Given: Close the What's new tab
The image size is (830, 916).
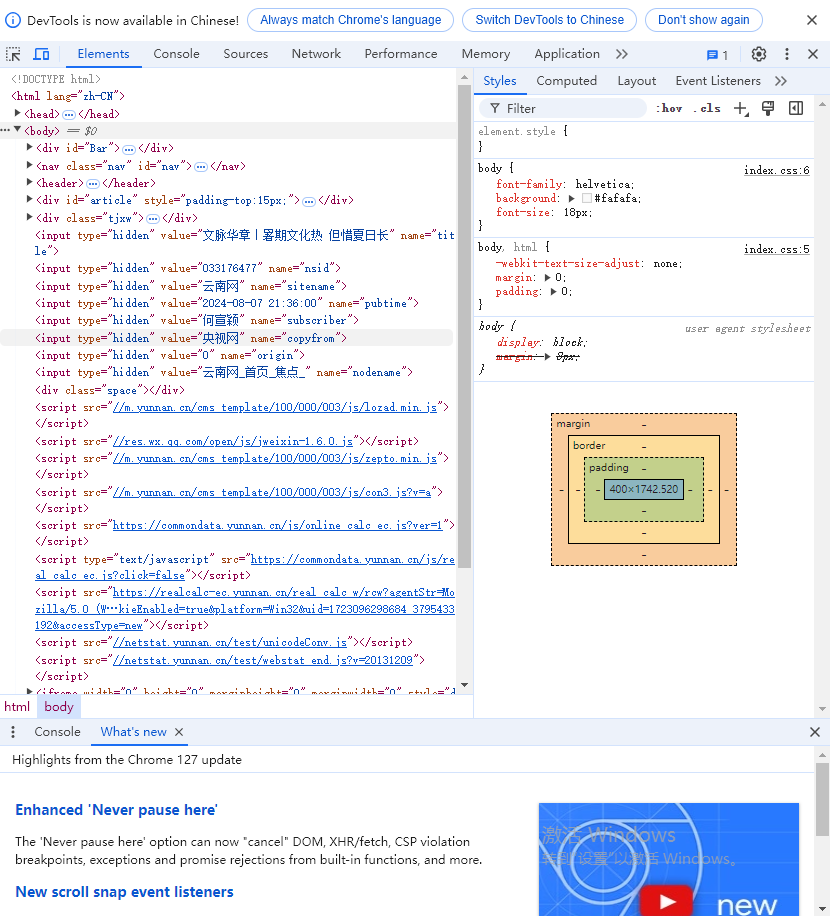Looking at the screenshot, I should (x=179, y=732).
